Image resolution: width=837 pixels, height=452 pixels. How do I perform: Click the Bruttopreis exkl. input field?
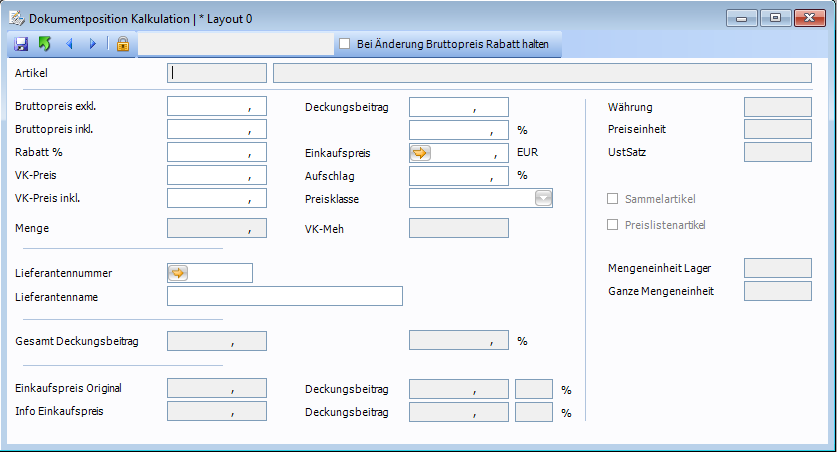click(217, 107)
